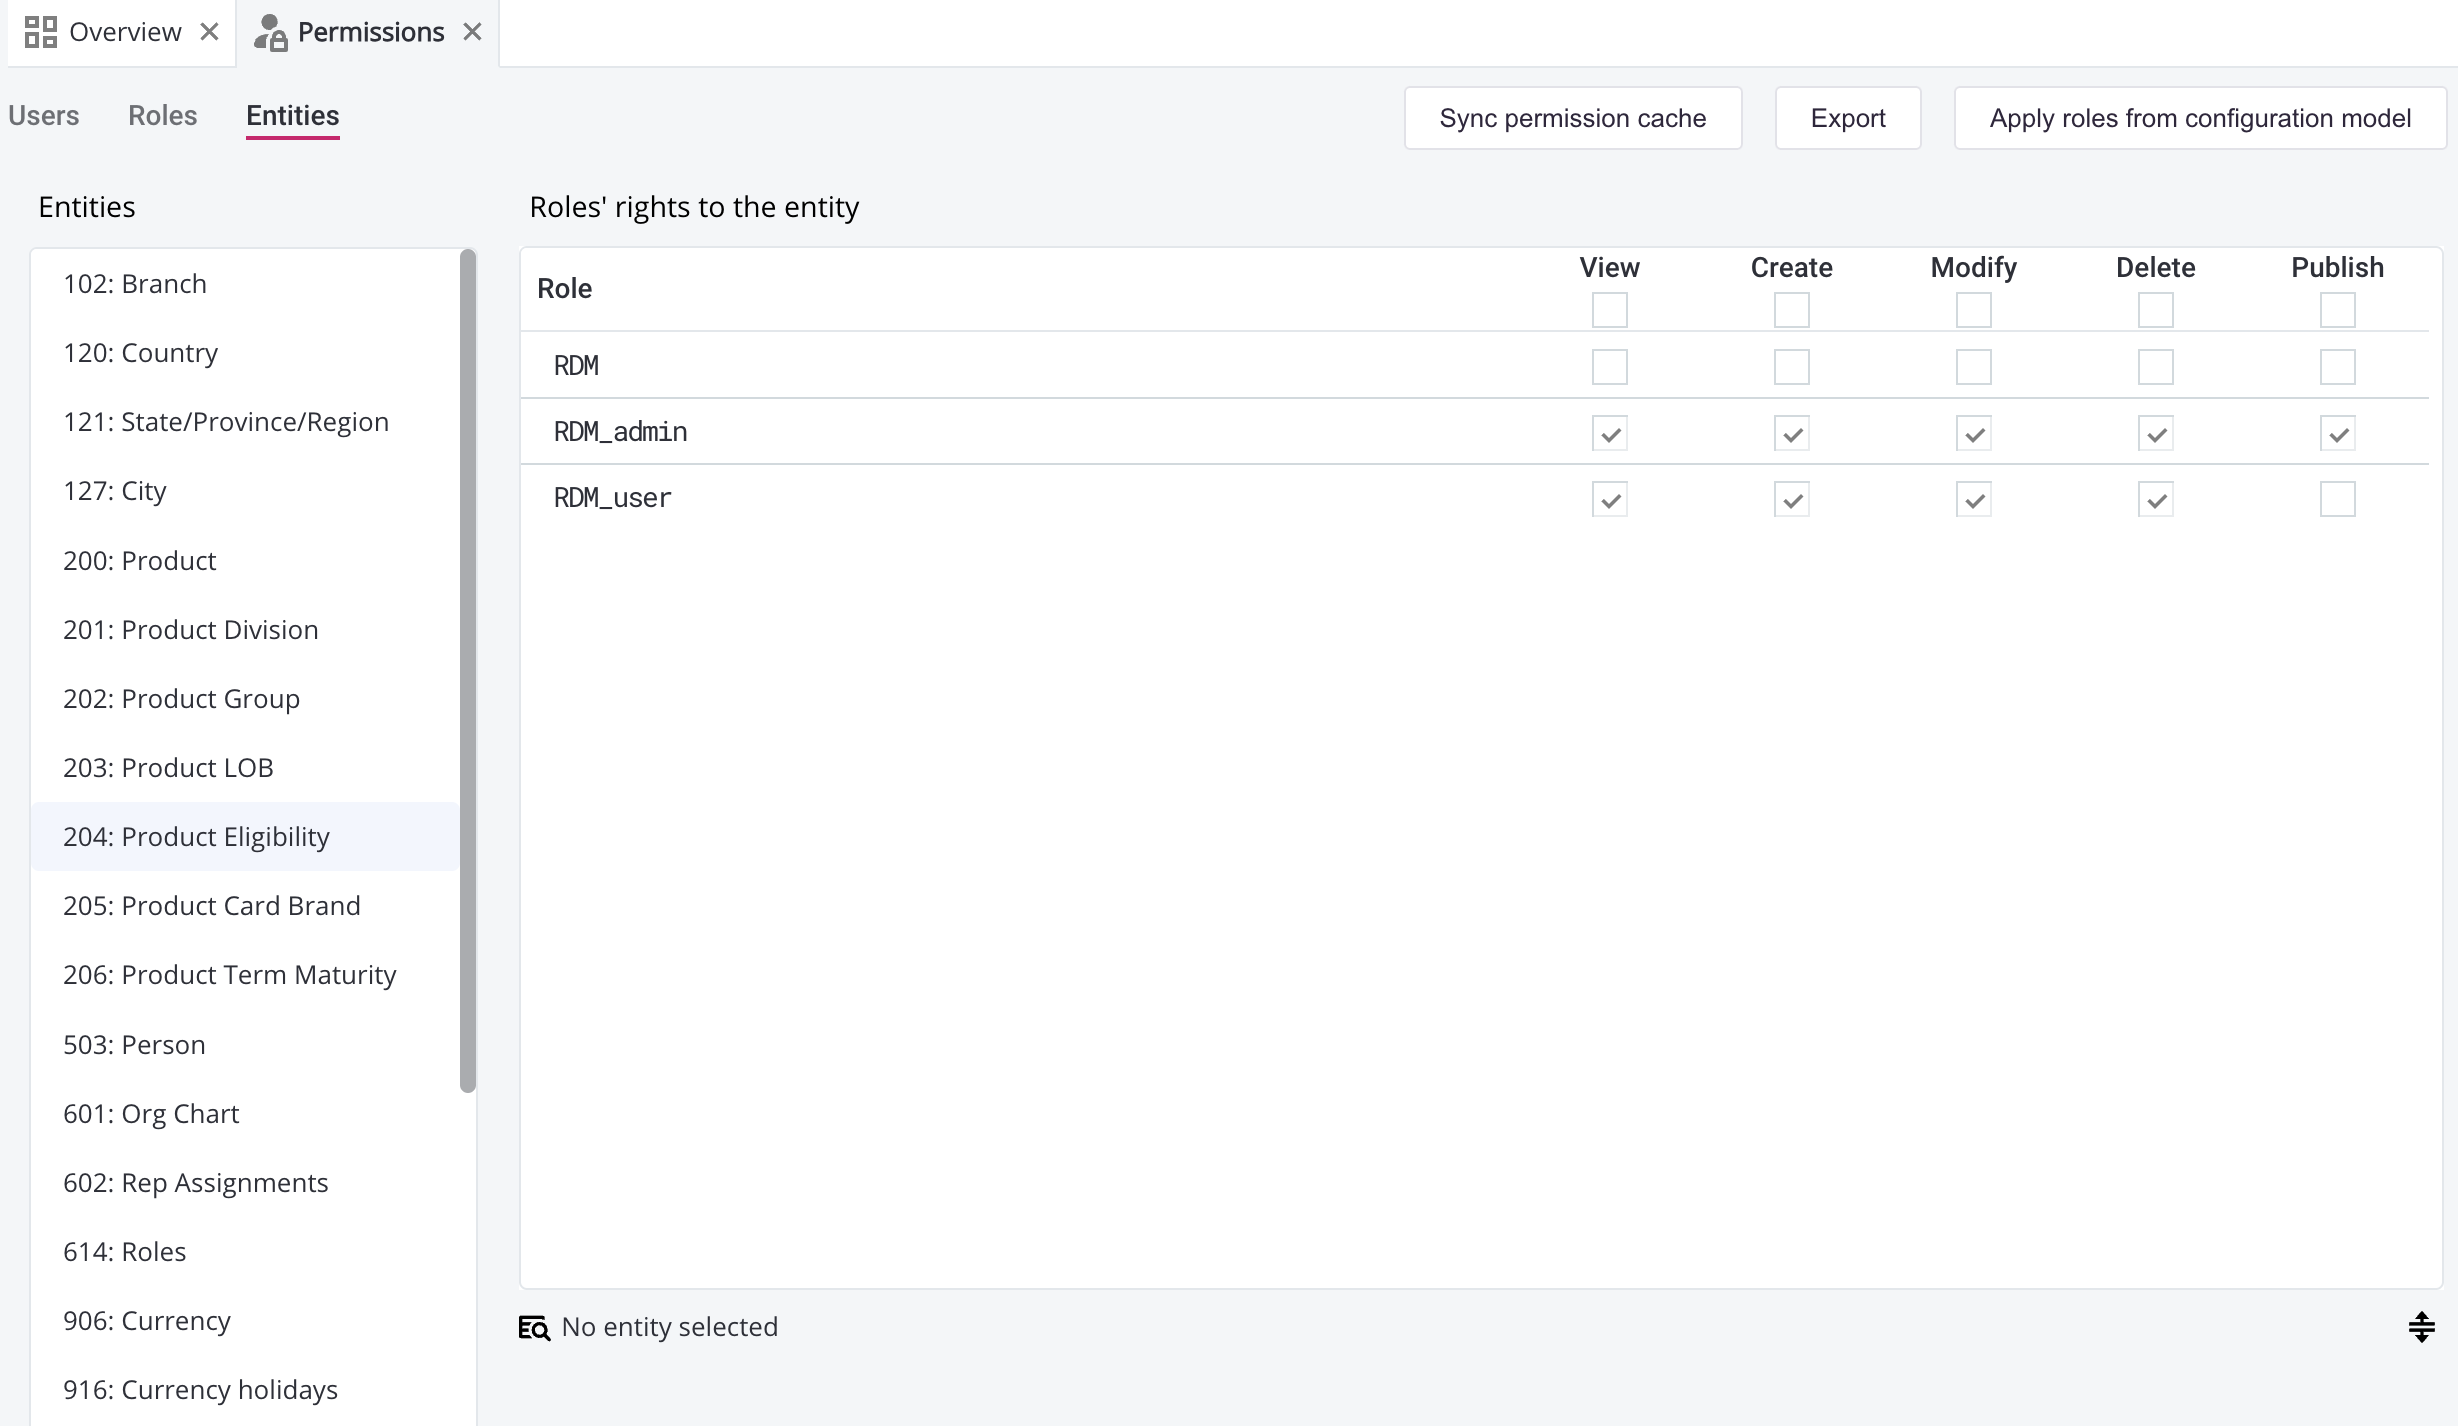Select the 601: Org Chart entity
The width and height of the screenshot is (2458, 1426).
coord(151,1114)
